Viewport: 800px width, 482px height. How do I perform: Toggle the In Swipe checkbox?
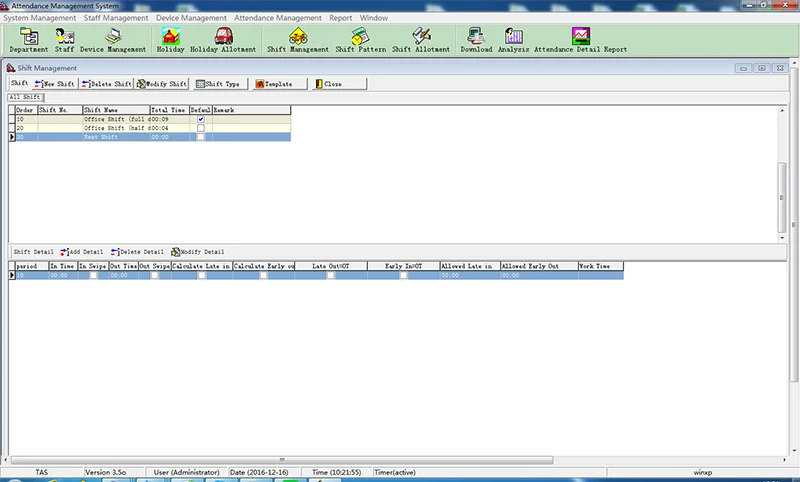93,275
